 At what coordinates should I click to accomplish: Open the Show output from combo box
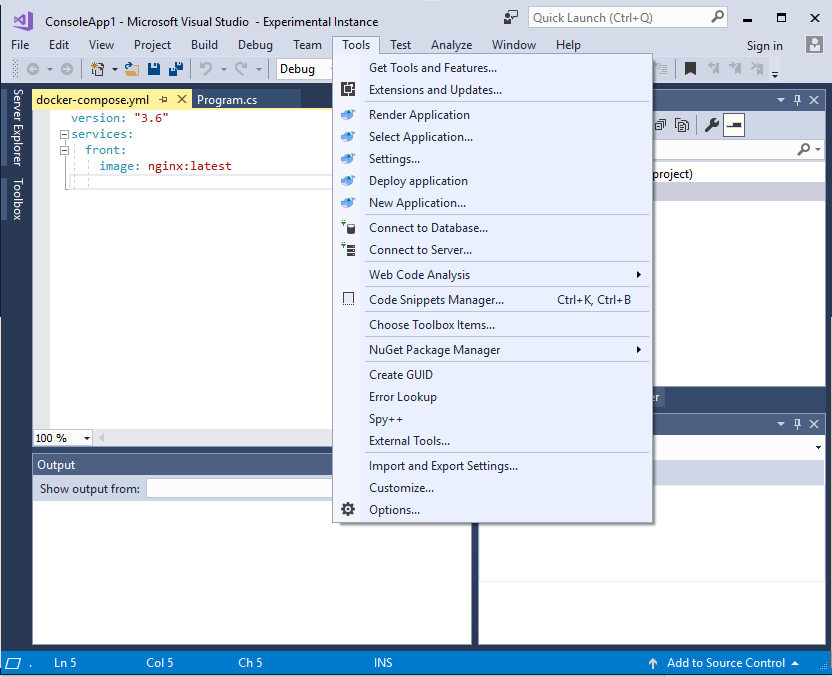click(240, 489)
